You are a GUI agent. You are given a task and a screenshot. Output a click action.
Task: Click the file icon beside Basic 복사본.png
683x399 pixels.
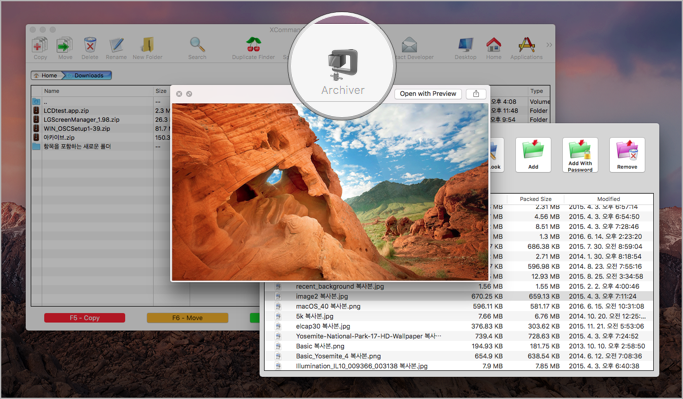point(278,346)
